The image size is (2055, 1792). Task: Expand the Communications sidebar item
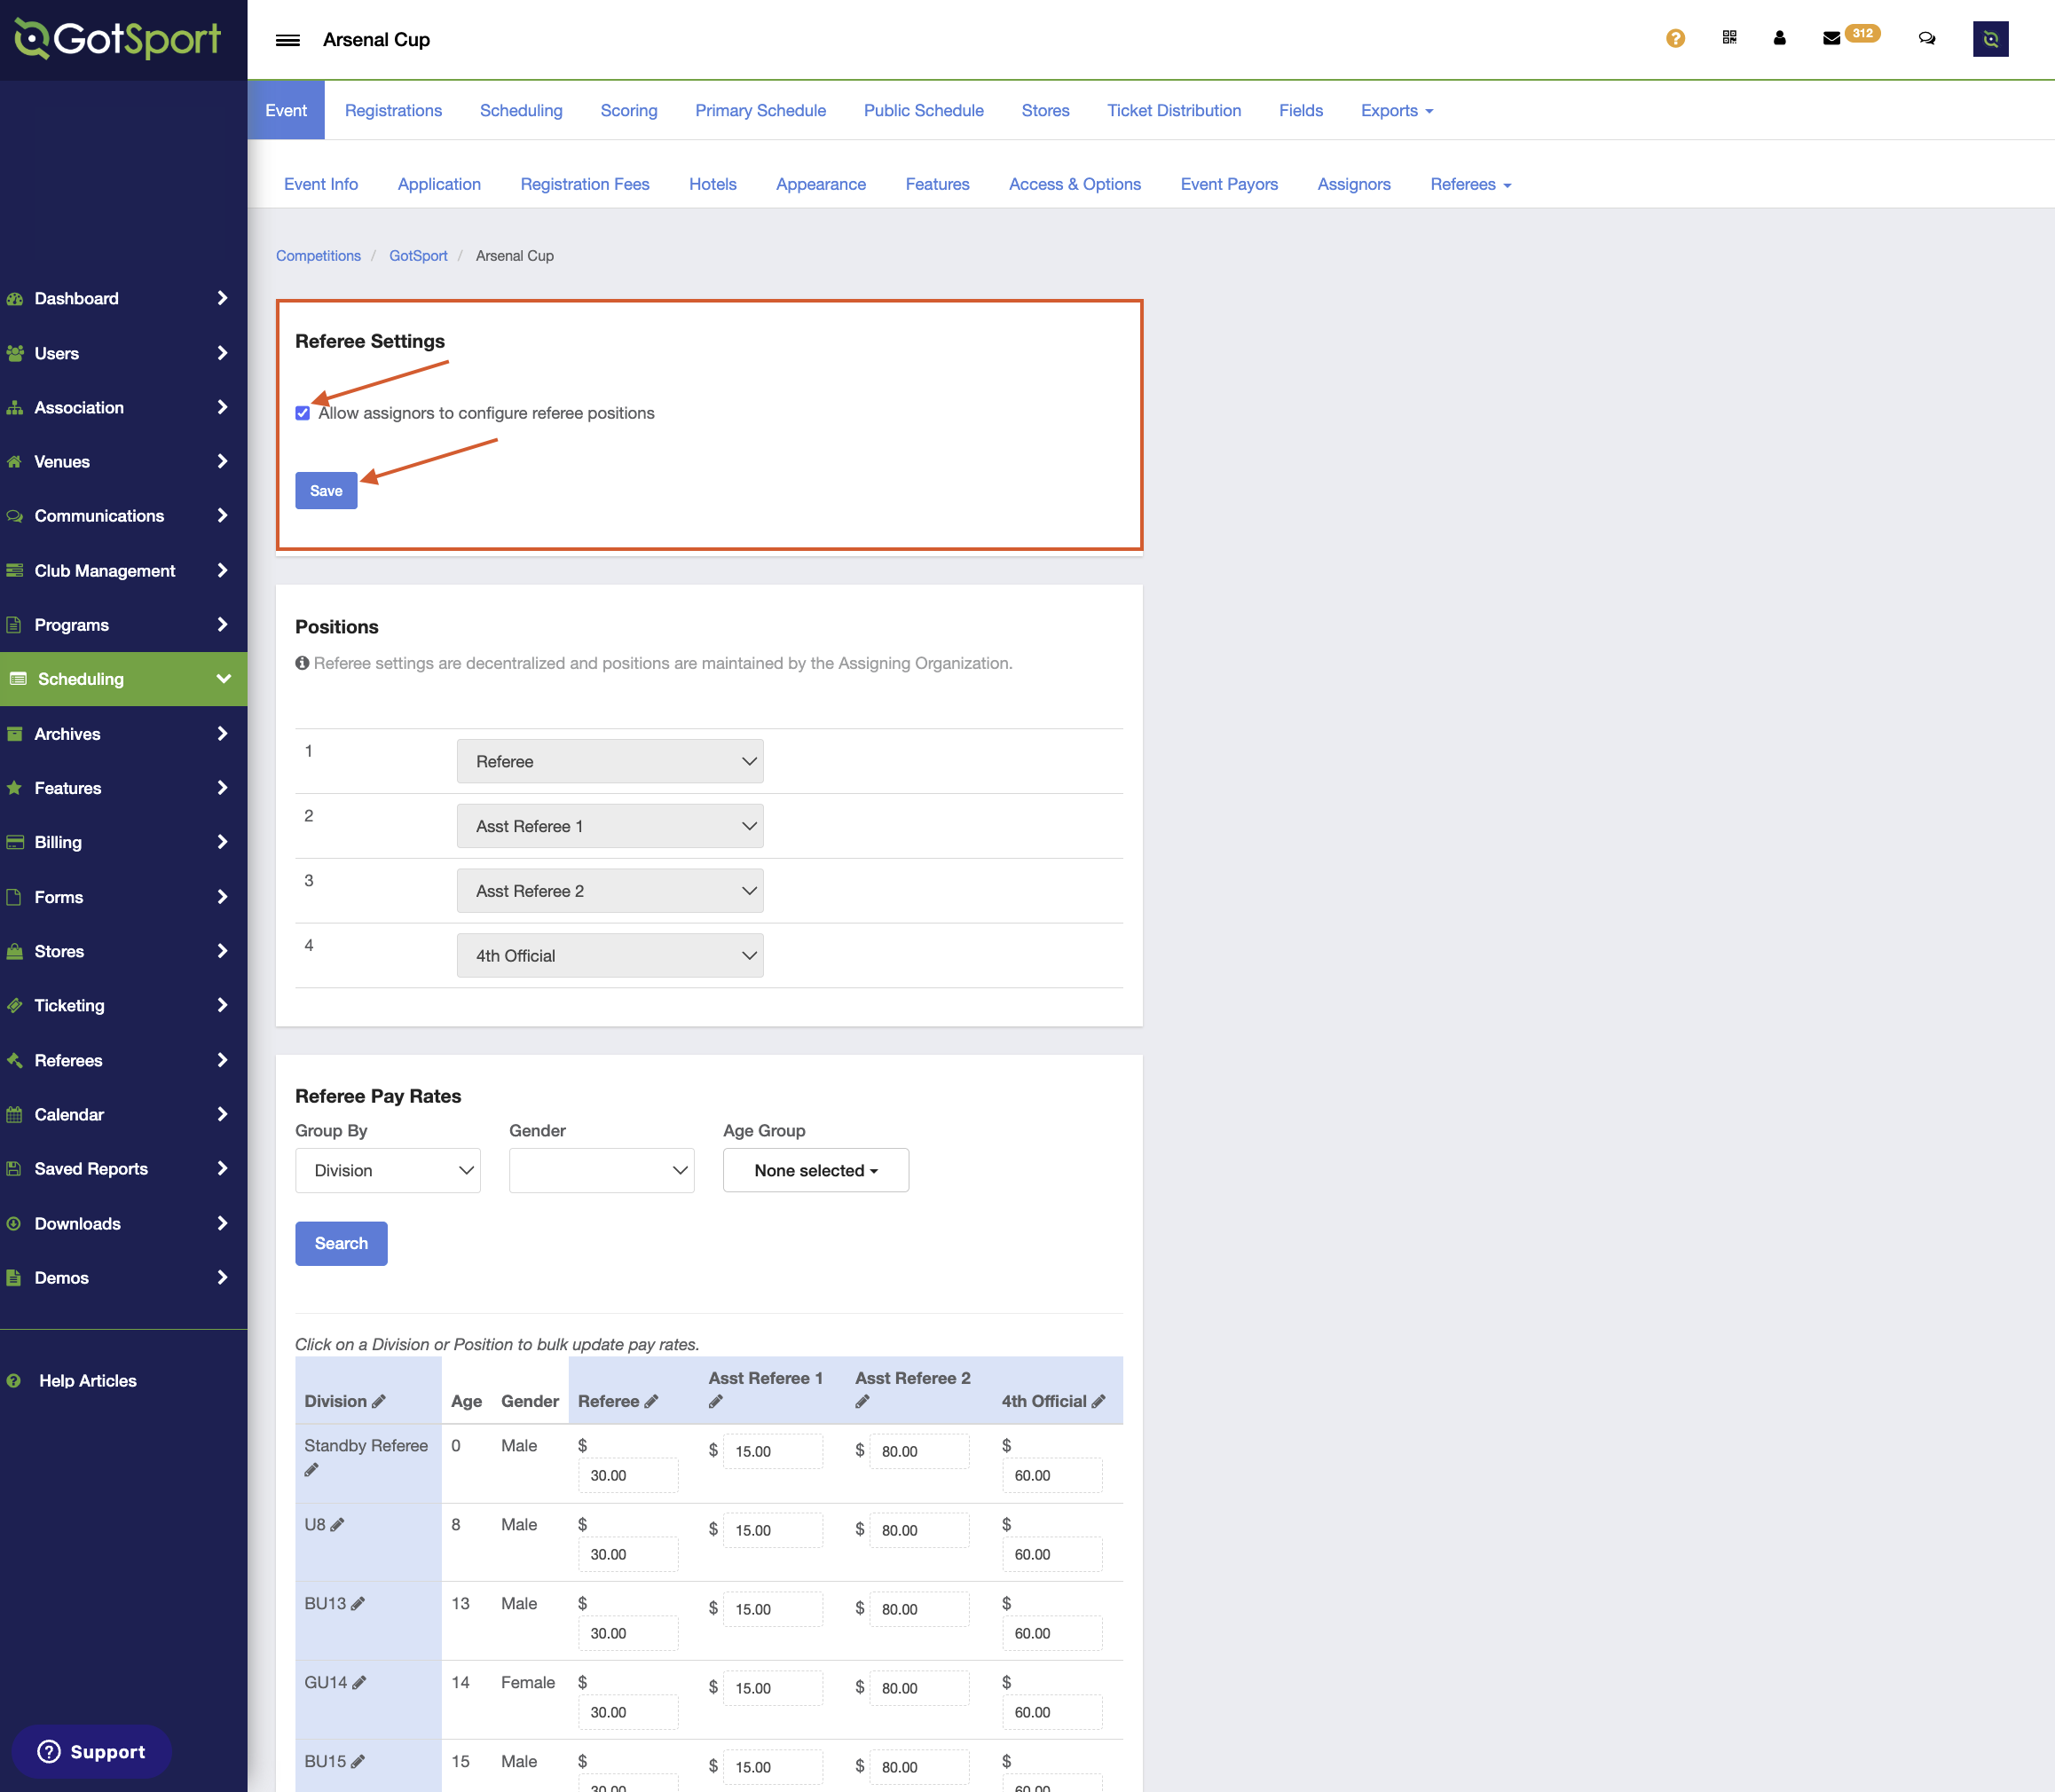coord(124,516)
